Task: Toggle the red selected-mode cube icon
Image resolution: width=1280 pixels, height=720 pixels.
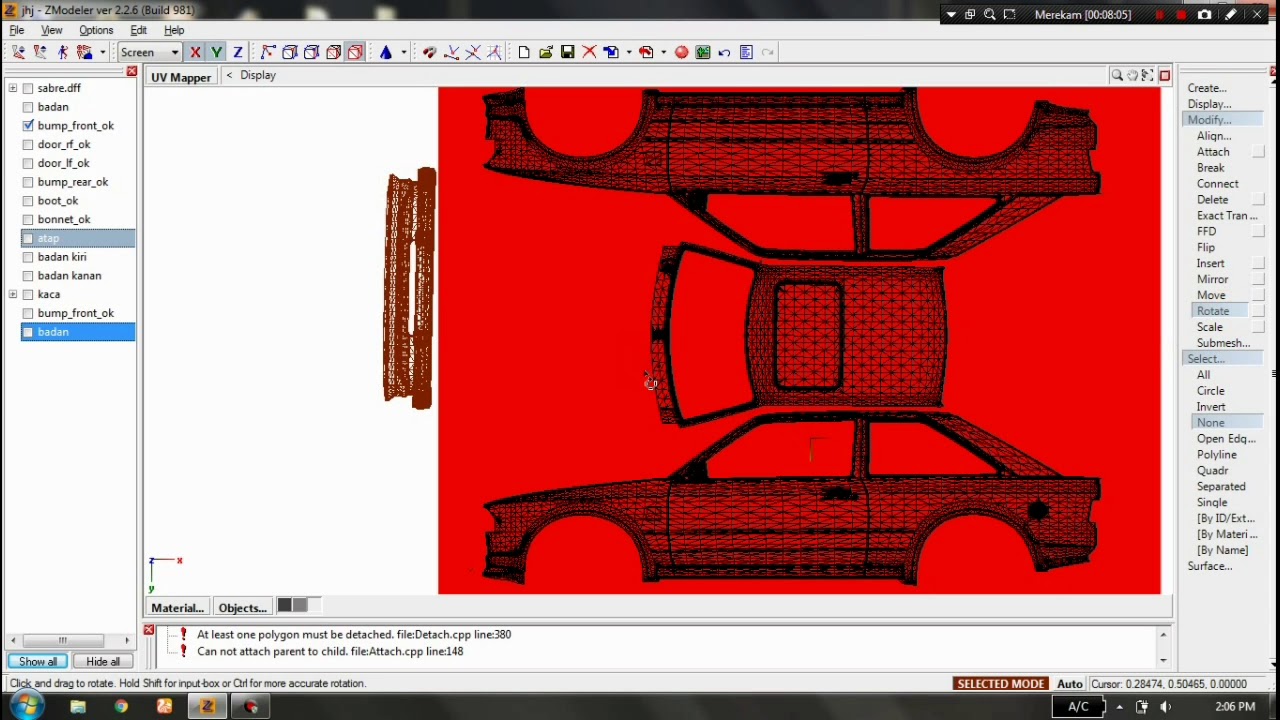Action: [x=355, y=52]
